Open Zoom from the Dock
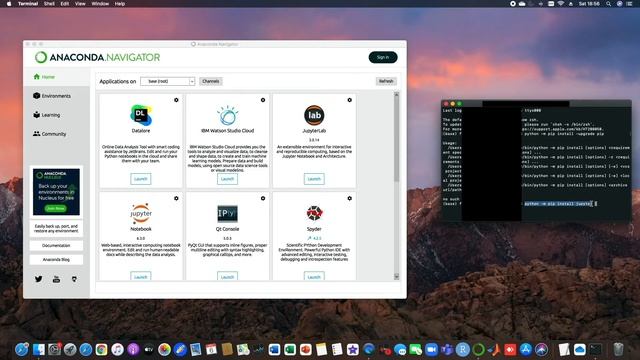 [431, 349]
